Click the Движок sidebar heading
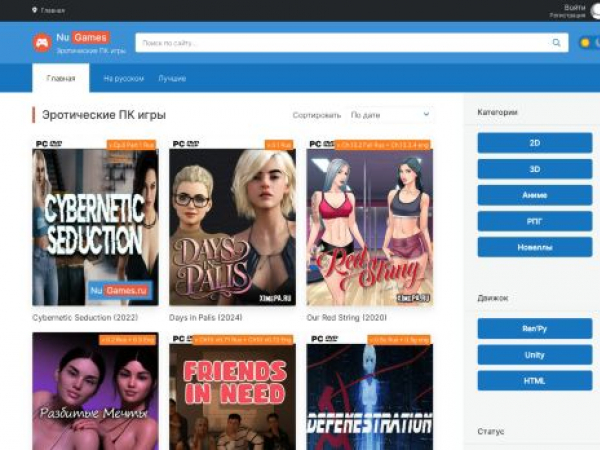The width and height of the screenshot is (600, 450). (x=492, y=298)
